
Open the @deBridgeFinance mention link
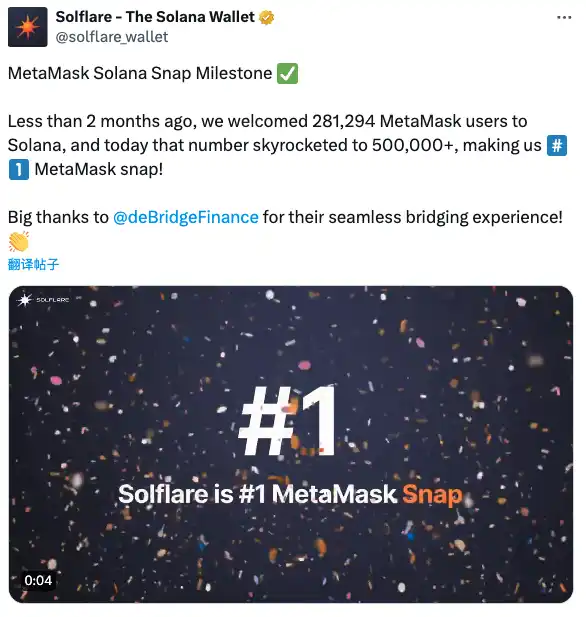click(x=186, y=217)
